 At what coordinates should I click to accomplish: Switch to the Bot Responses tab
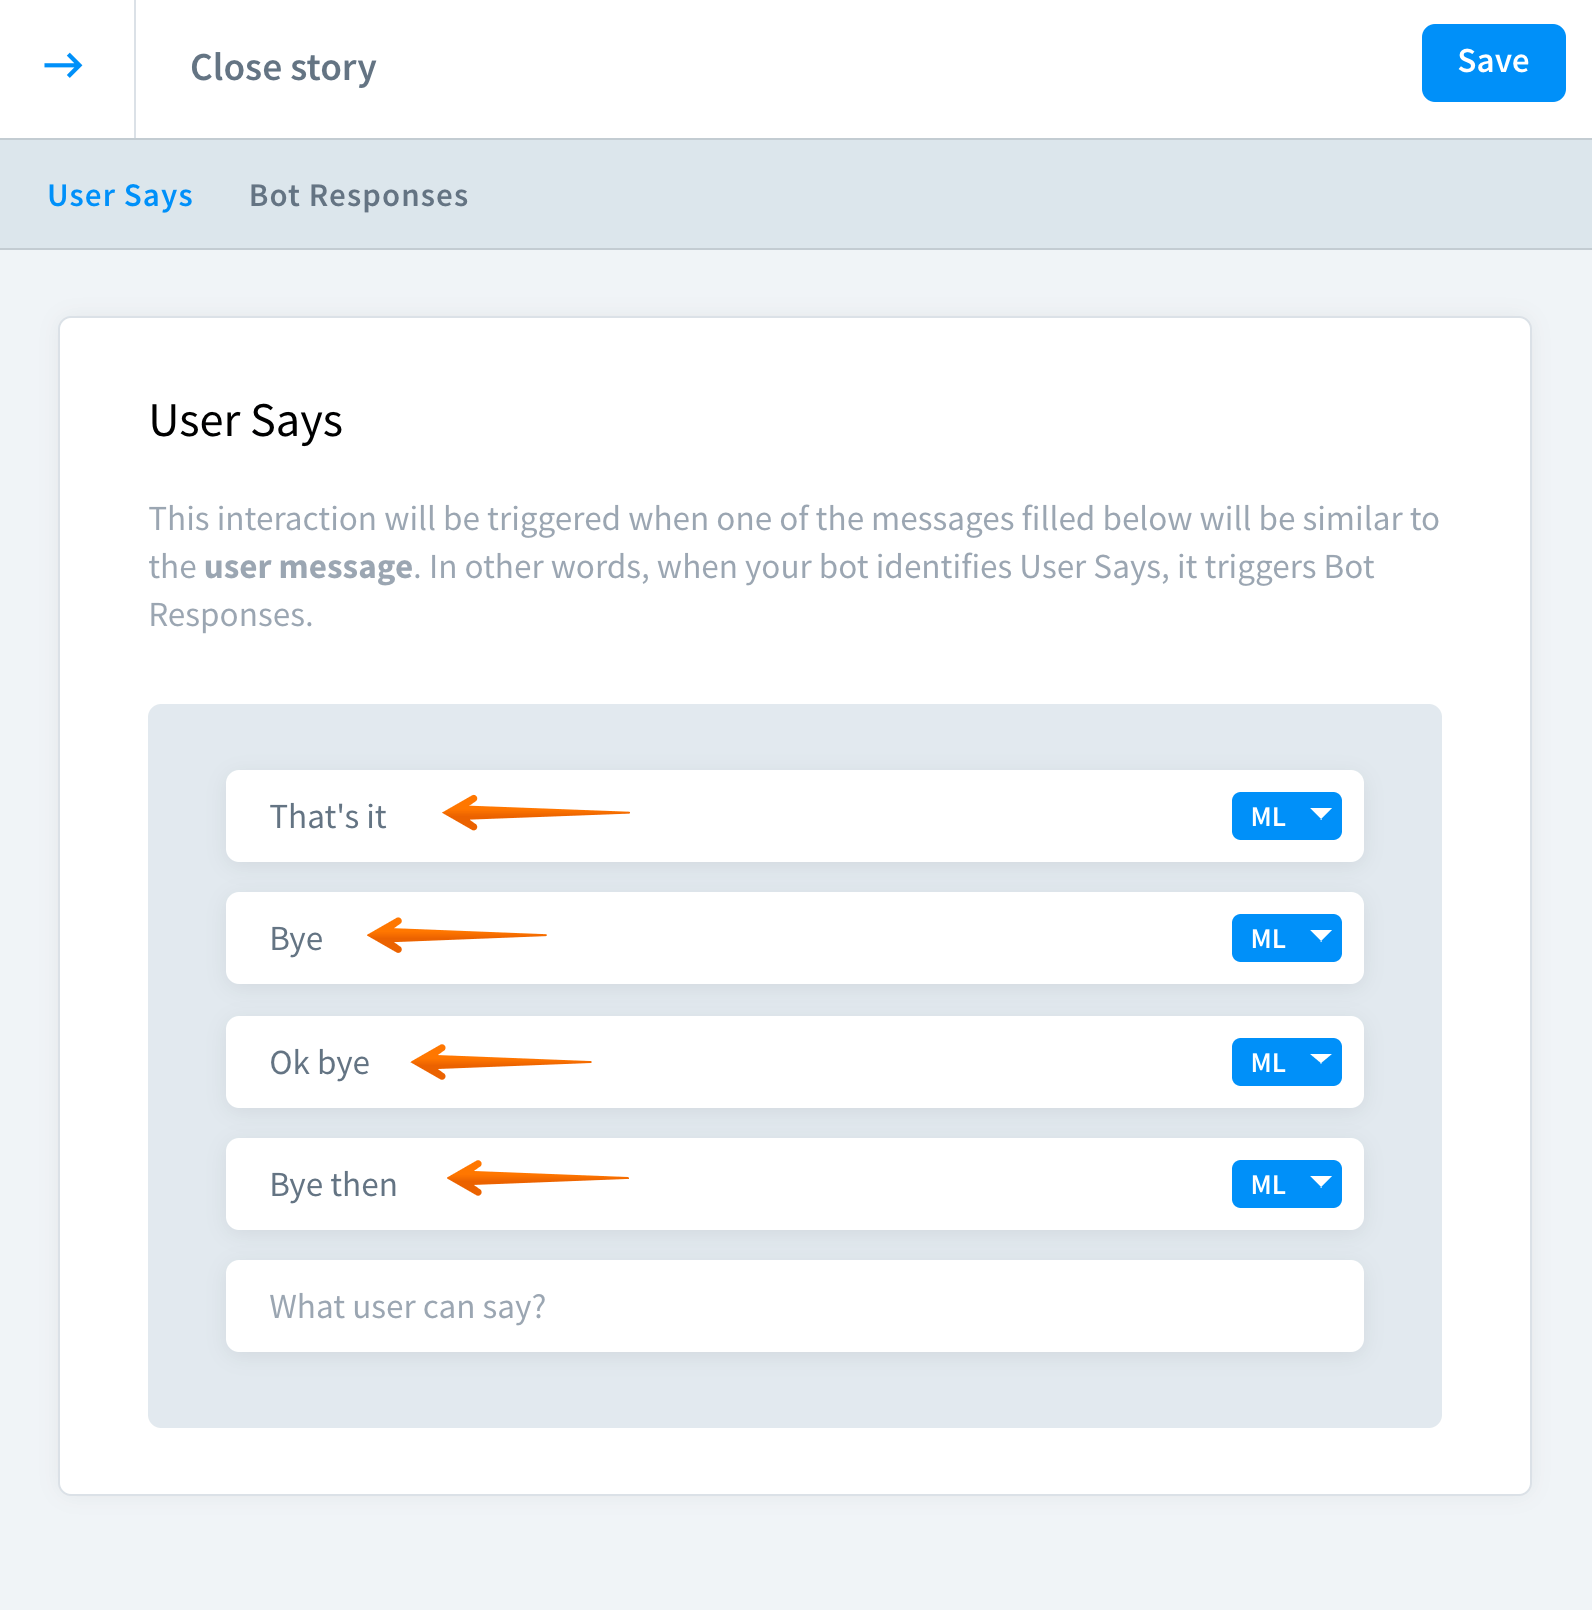click(358, 196)
